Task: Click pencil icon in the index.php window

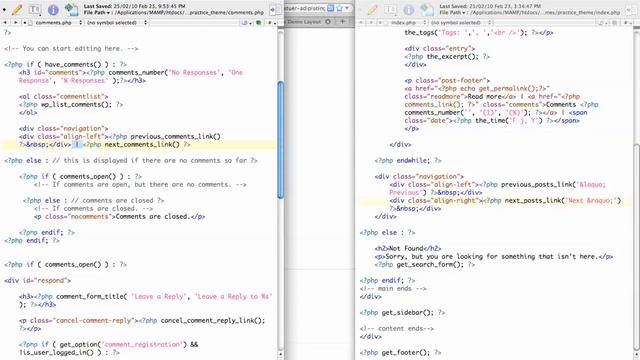Action: pyautogui.click(x=372, y=9)
